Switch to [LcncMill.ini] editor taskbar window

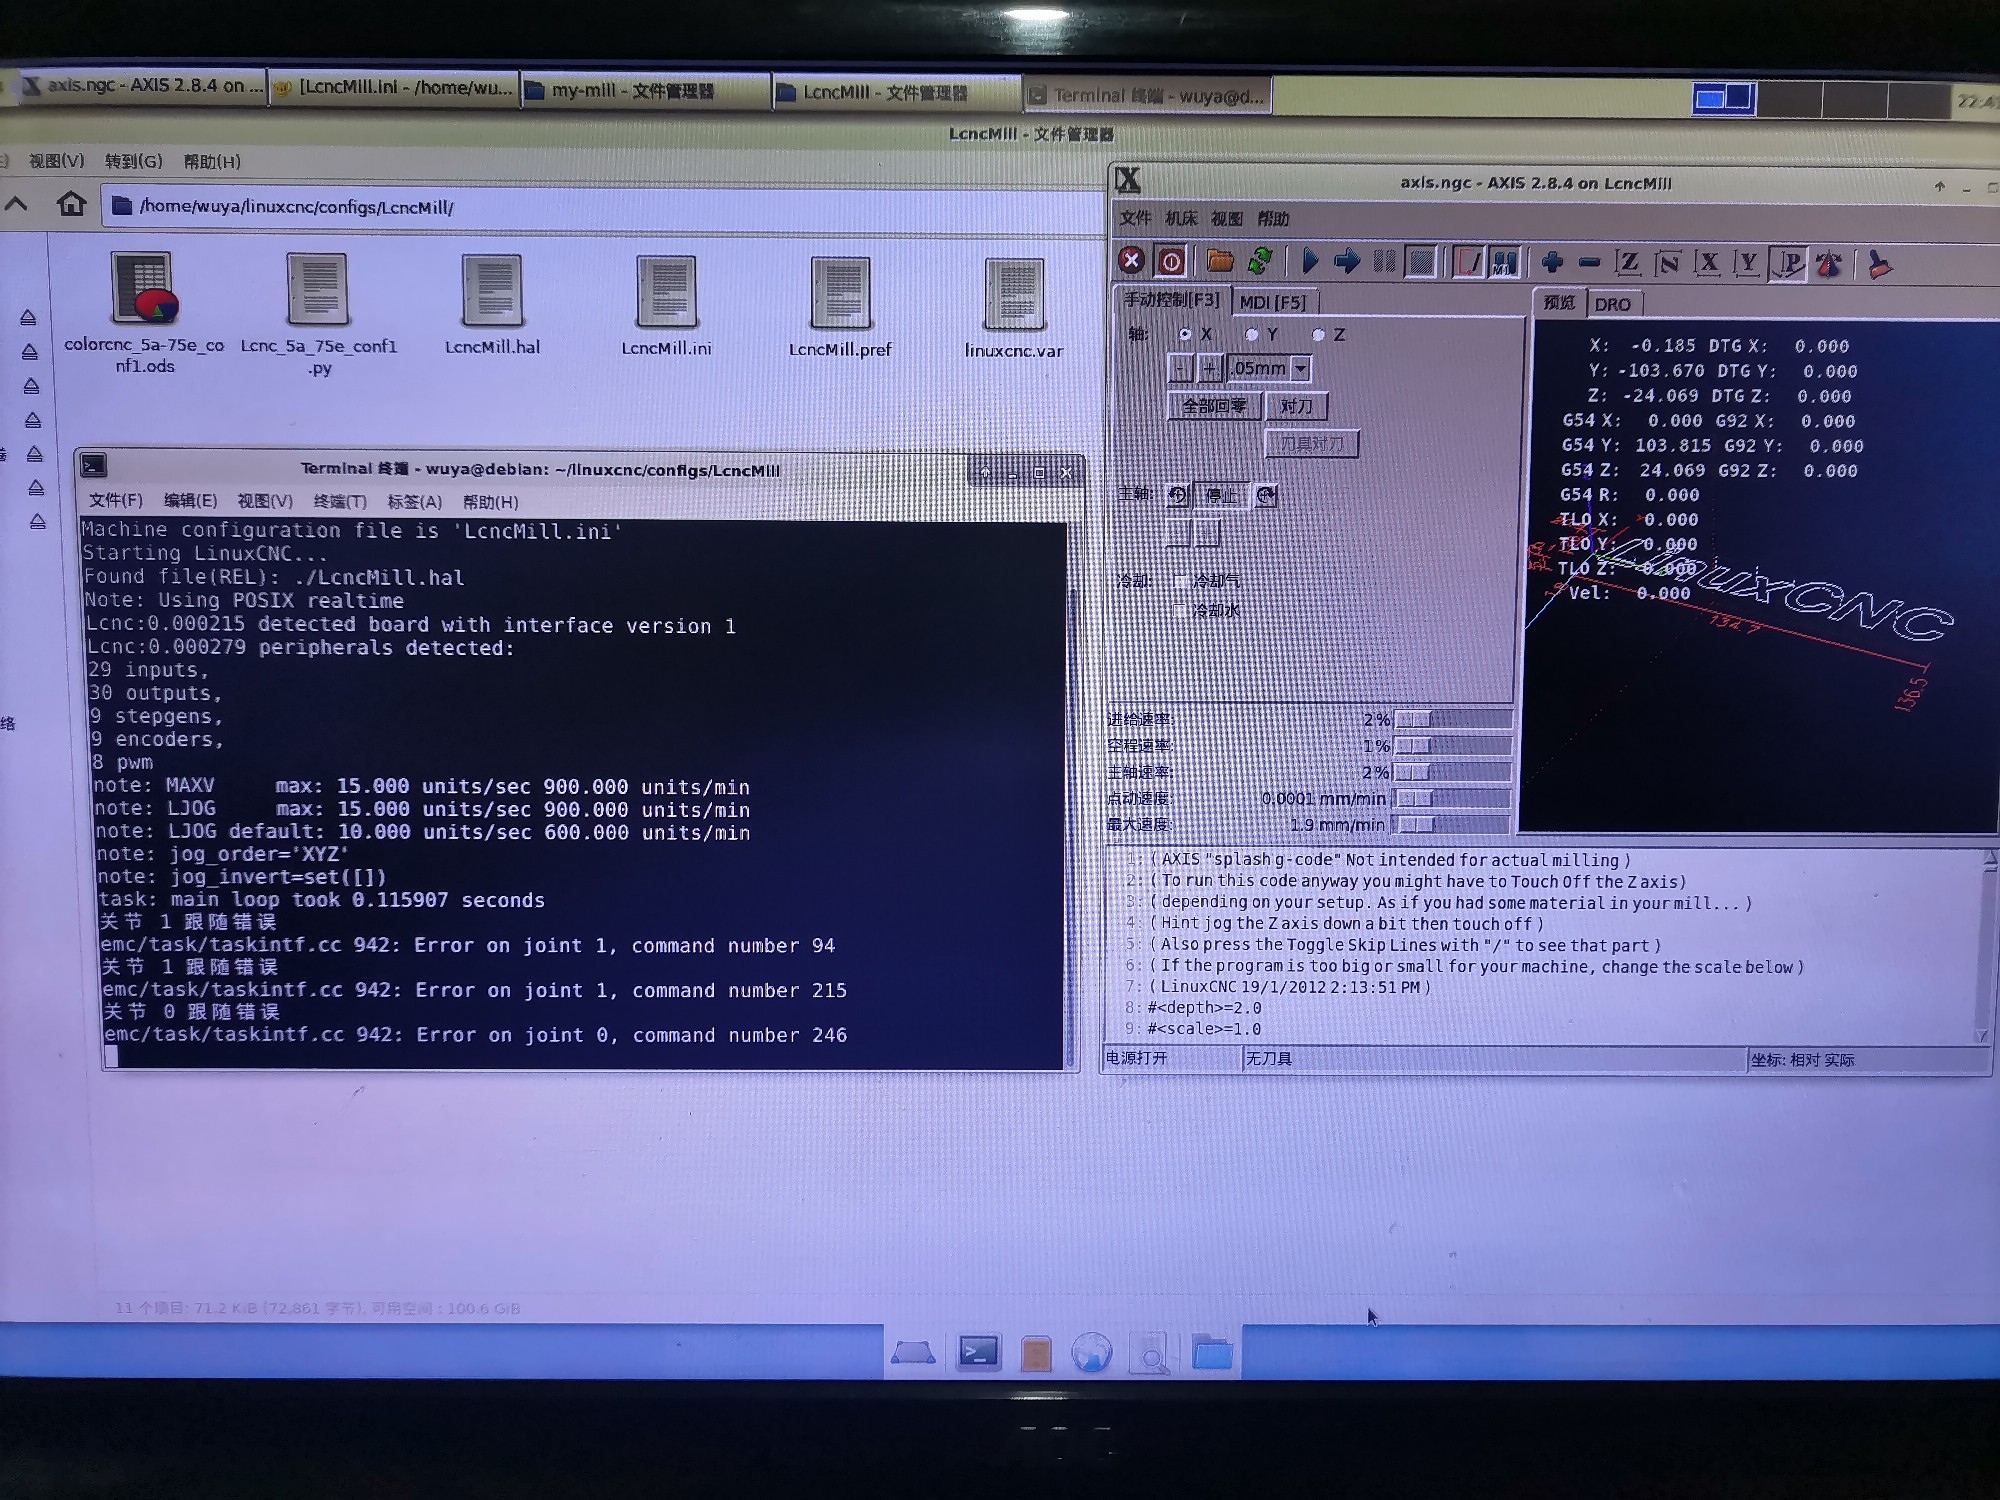[x=394, y=88]
